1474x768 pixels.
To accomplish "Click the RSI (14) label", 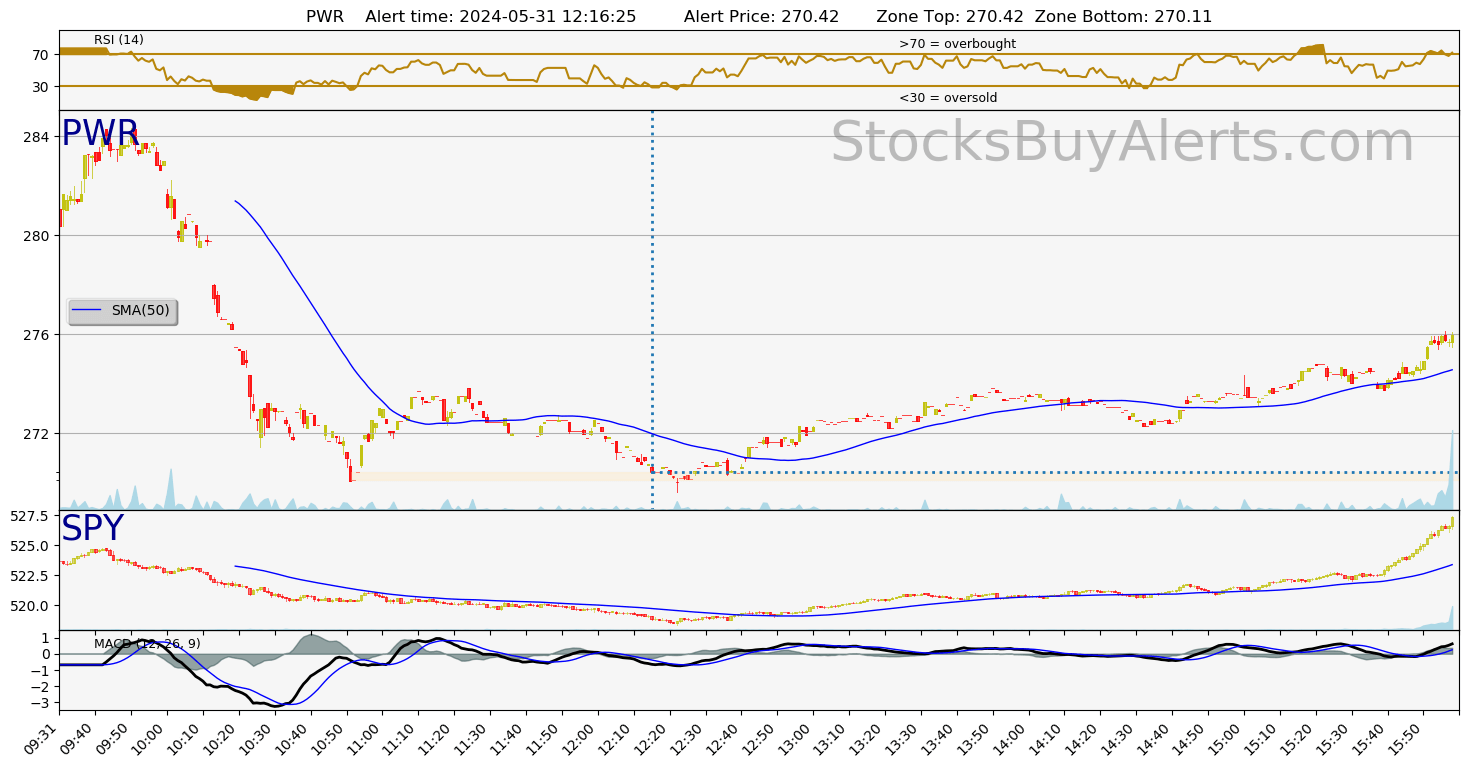I will (119, 40).
